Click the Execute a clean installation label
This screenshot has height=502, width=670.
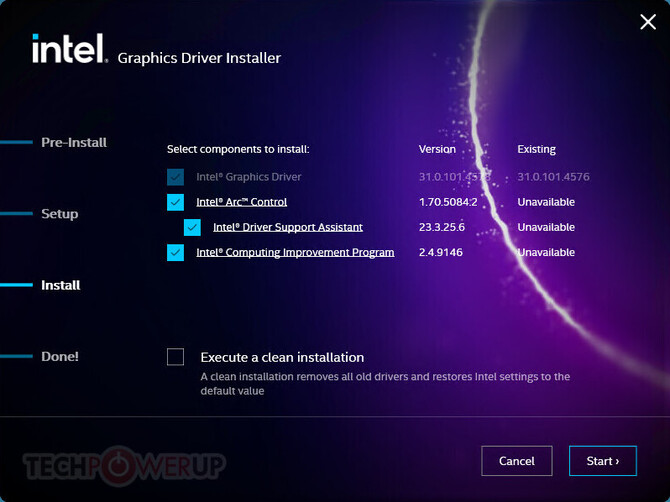tap(282, 357)
